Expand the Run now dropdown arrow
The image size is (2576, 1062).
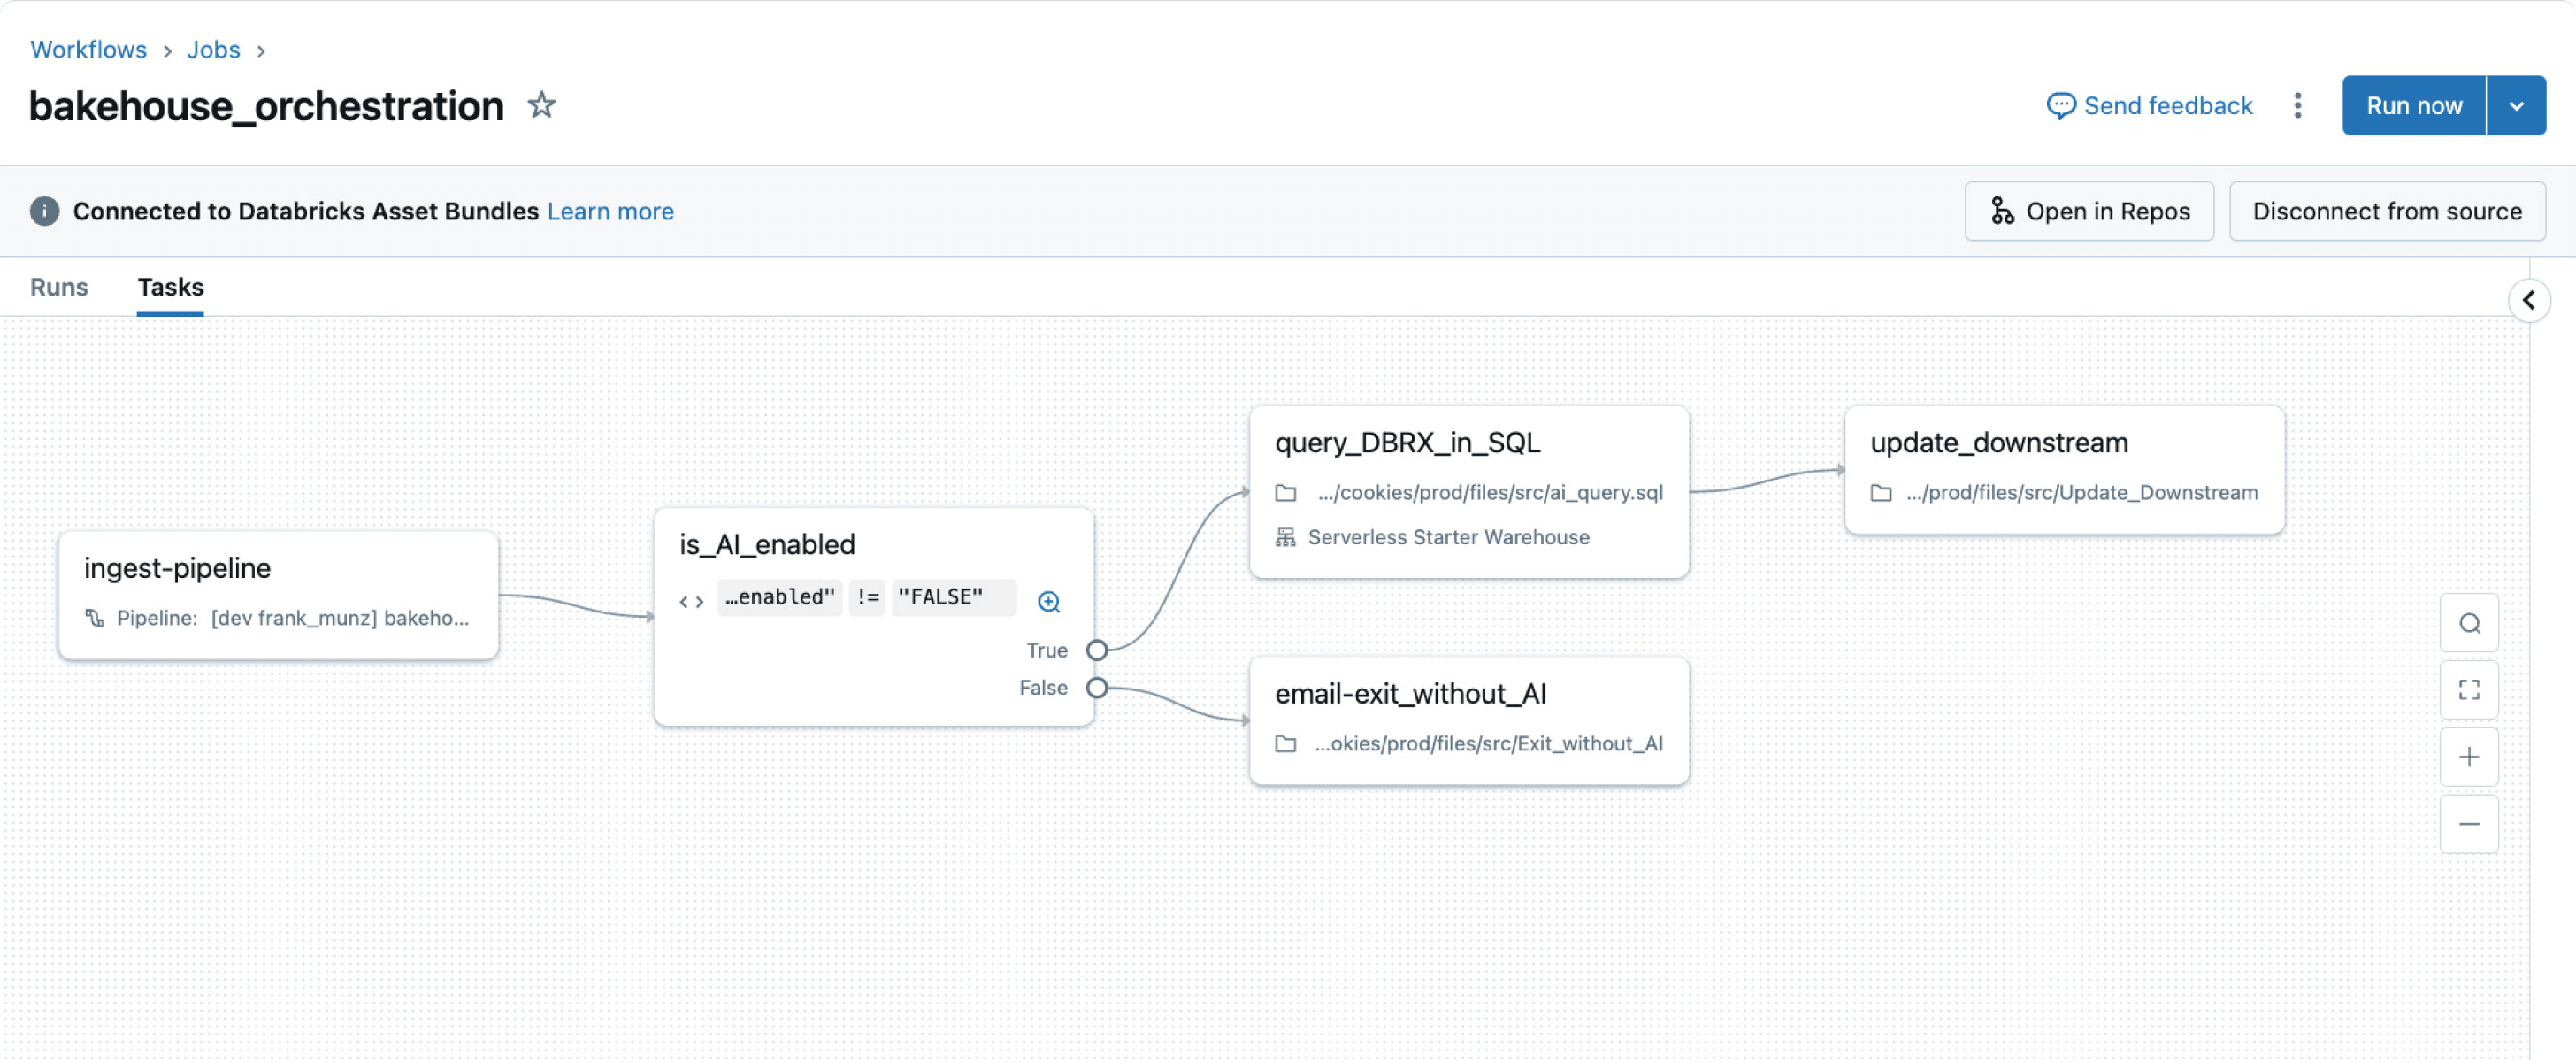(2516, 106)
